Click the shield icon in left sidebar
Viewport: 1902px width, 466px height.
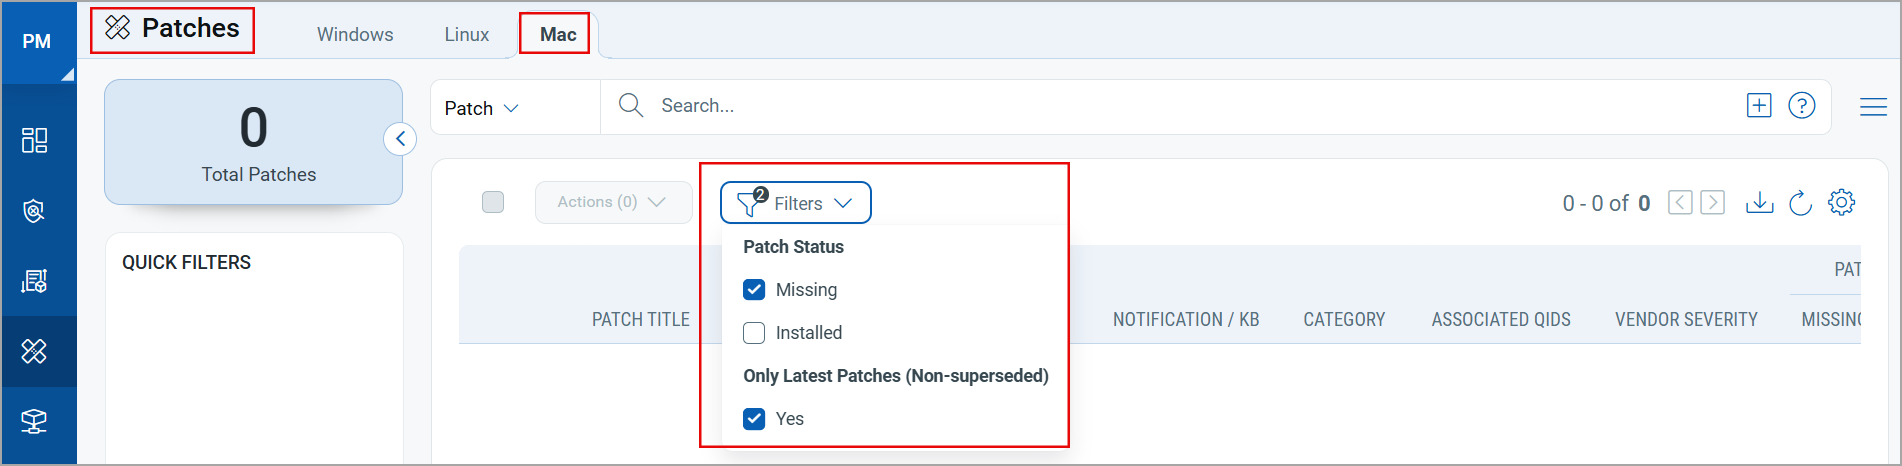[34, 211]
